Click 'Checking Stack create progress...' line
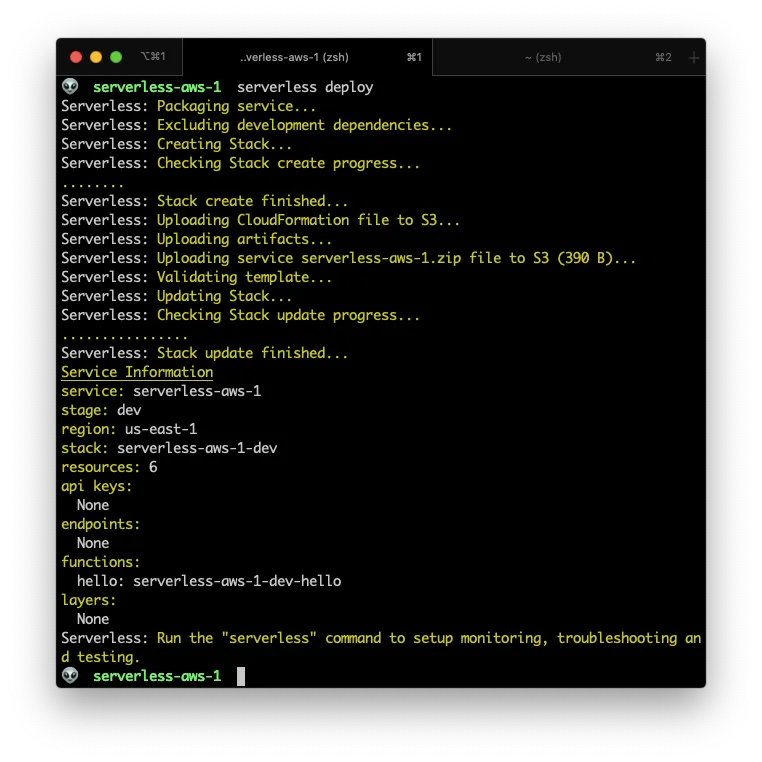The width and height of the screenshot is (762, 762). (x=241, y=163)
